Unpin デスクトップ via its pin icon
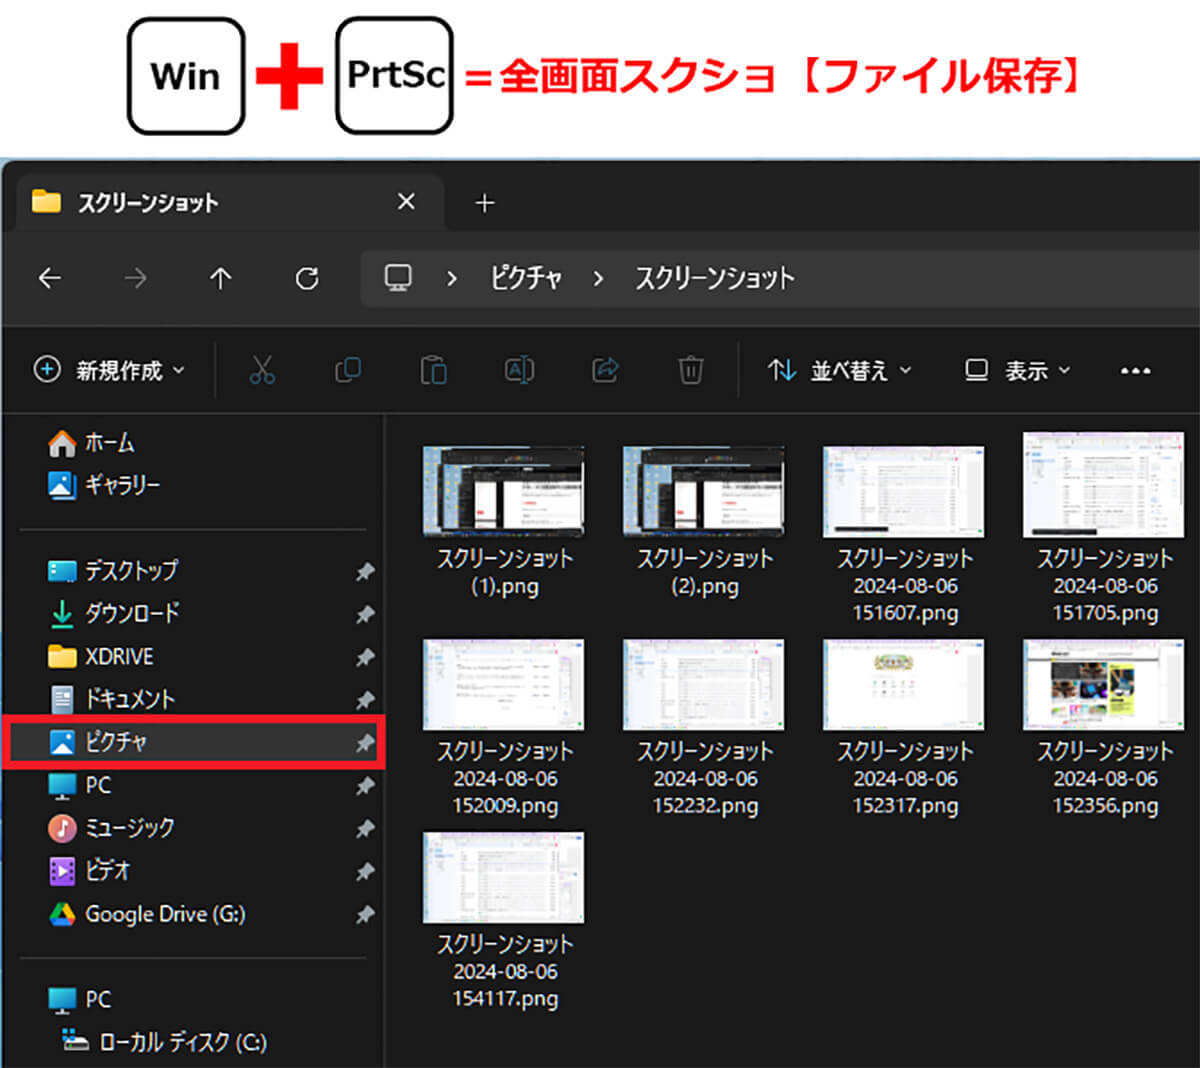Viewport: 1200px width, 1068px height. (365, 571)
